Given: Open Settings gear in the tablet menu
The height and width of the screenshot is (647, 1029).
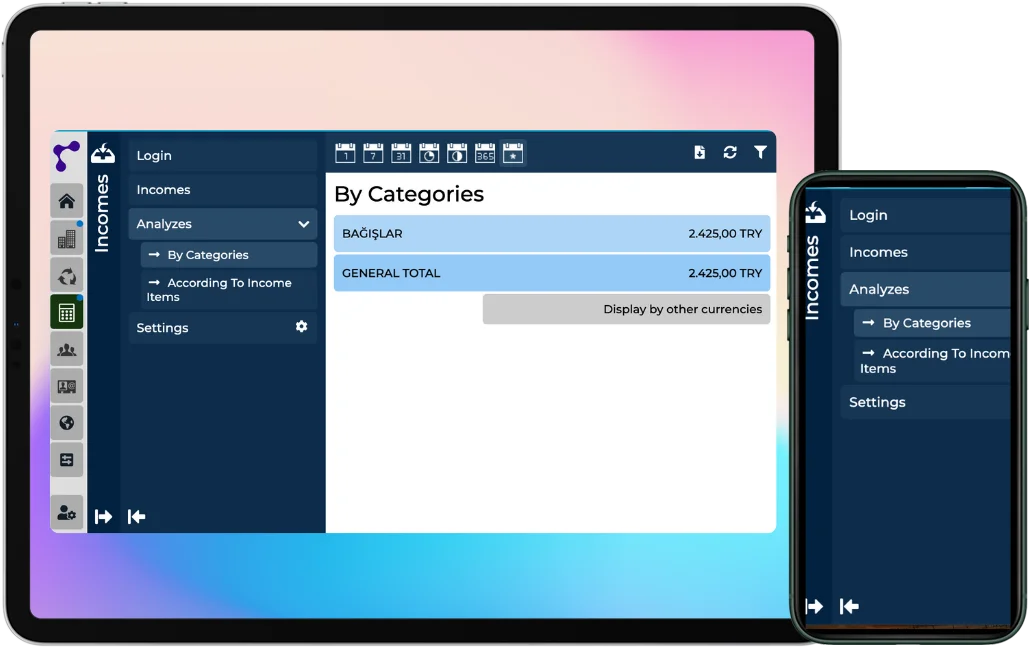Looking at the screenshot, I should [x=301, y=327].
